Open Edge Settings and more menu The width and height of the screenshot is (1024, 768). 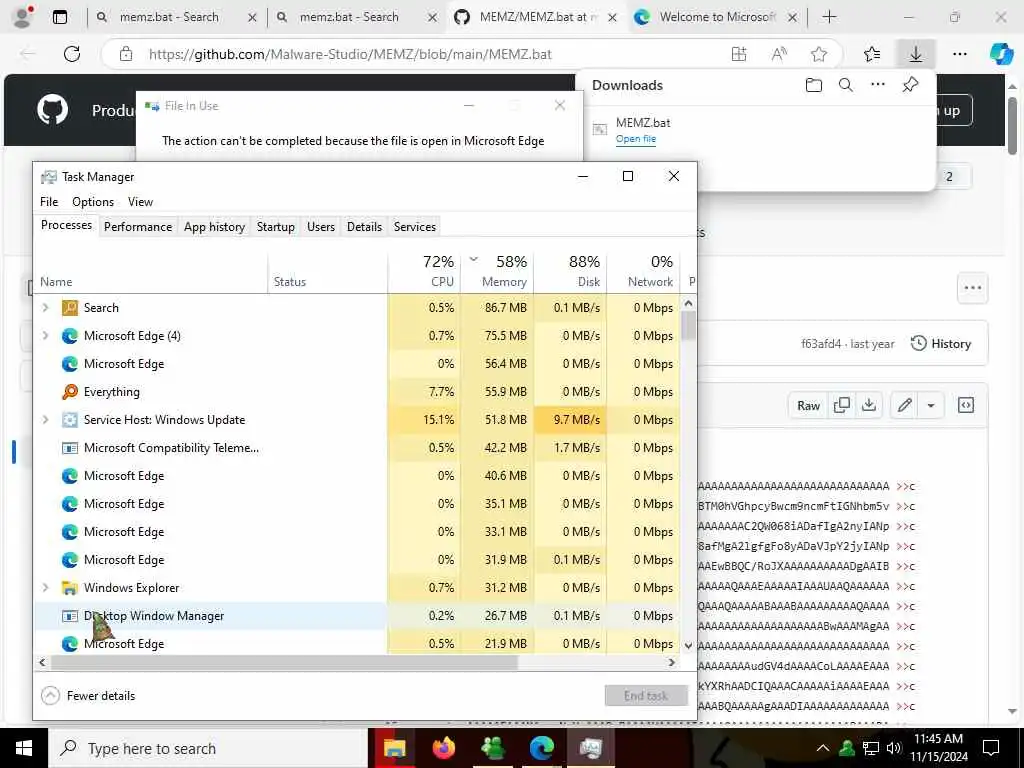click(x=959, y=54)
